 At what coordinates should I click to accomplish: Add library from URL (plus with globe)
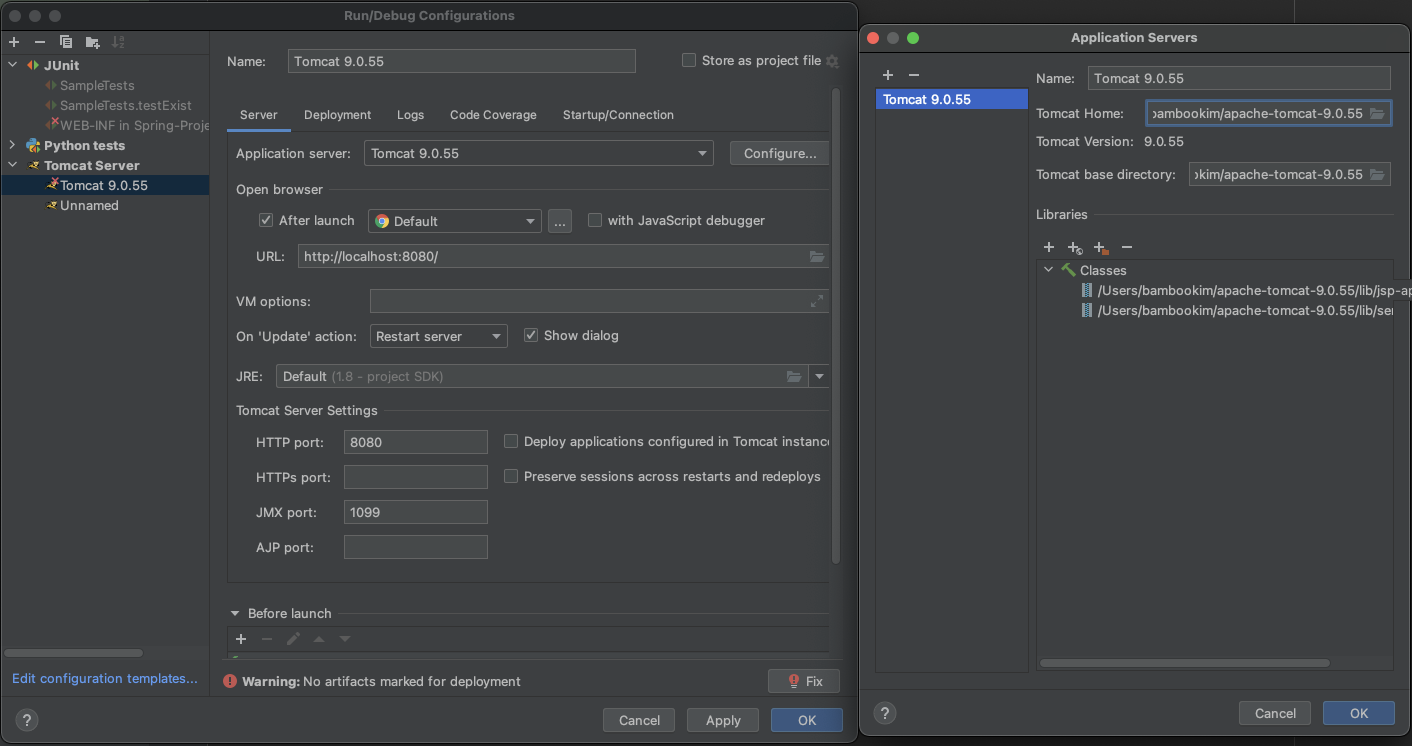pyautogui.click(x=1075, y=247)
